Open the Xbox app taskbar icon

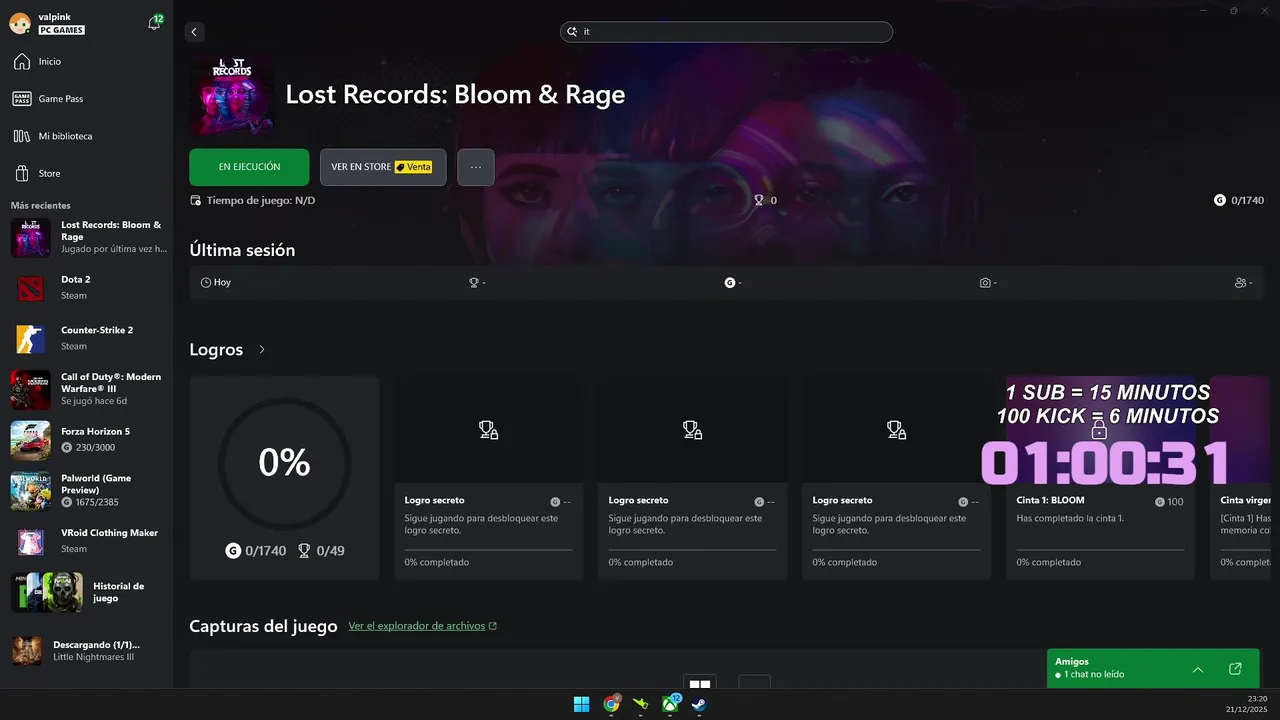click(x=670, y=704)
